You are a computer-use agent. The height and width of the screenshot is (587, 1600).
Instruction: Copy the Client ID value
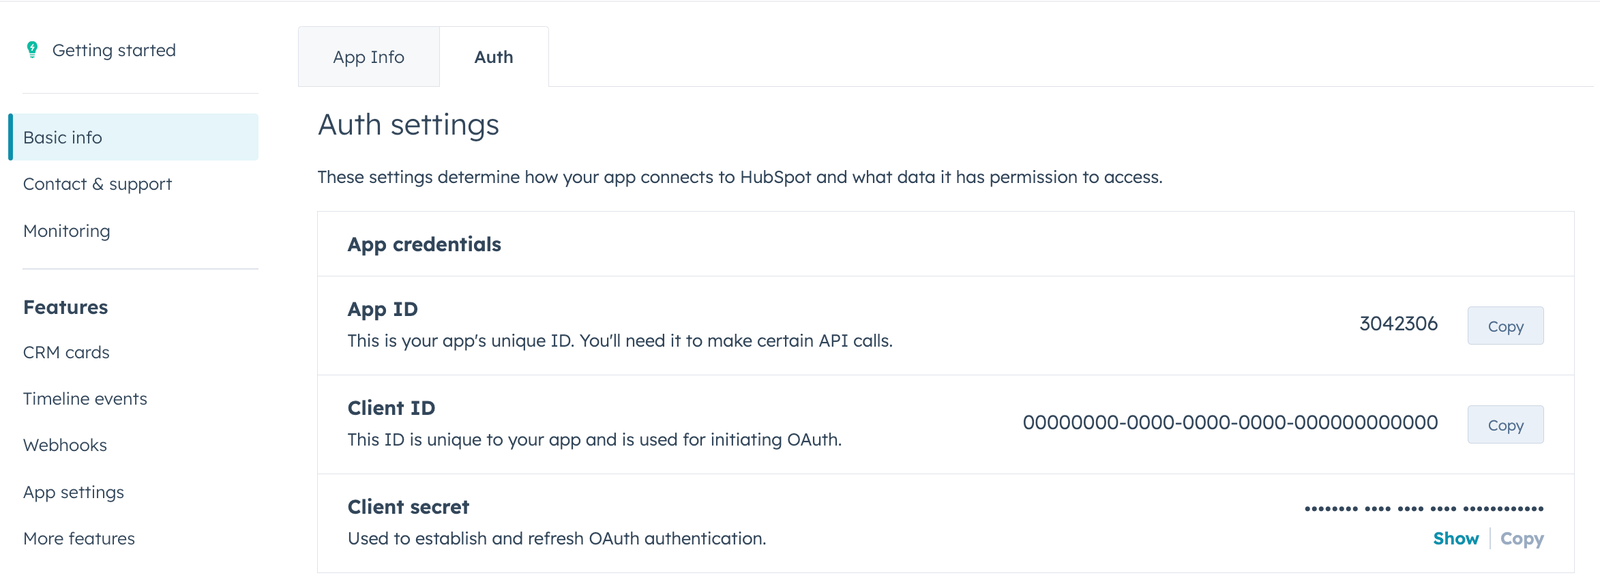pos(1505,424)
